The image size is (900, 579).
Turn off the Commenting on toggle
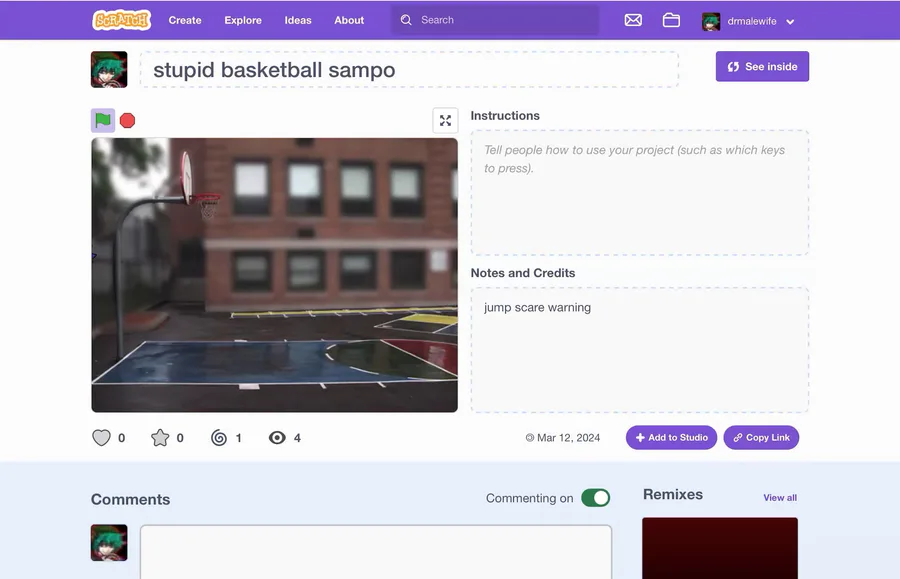click(595, 498)
